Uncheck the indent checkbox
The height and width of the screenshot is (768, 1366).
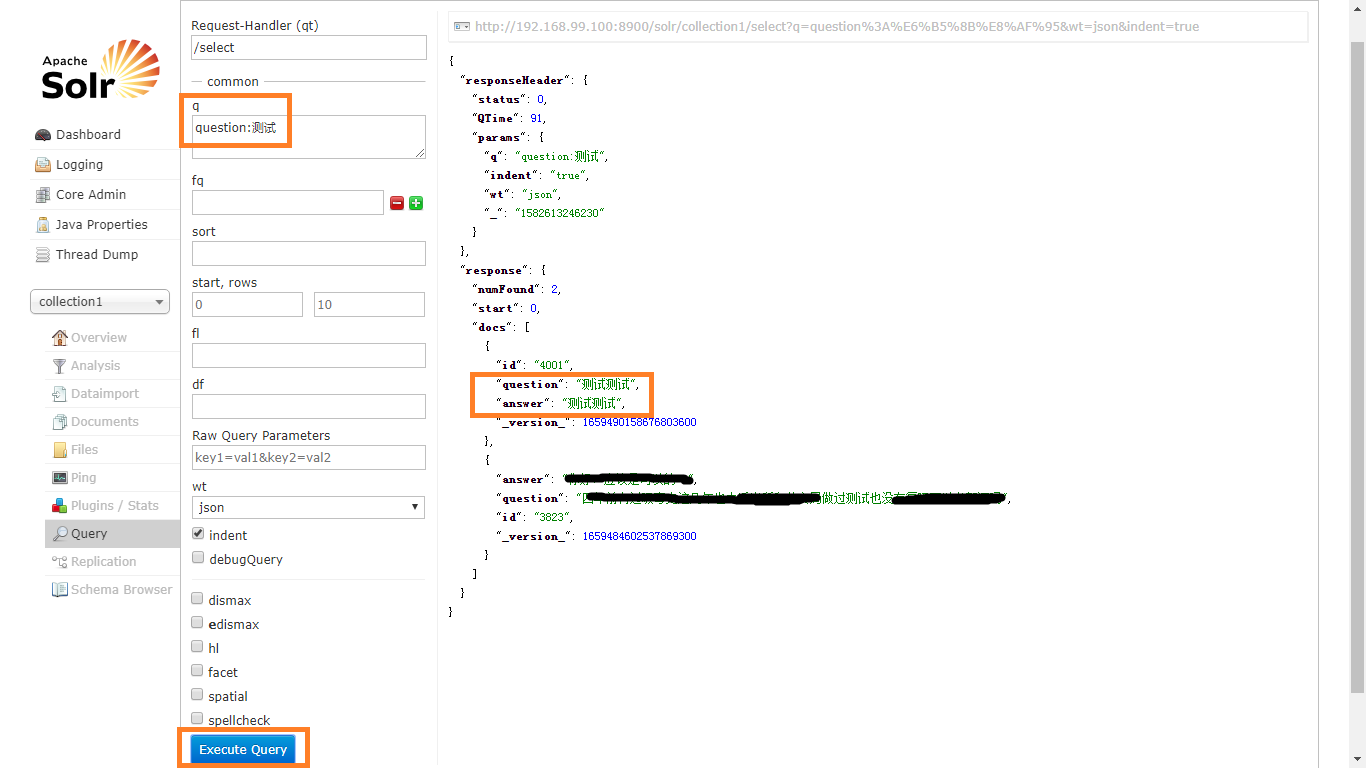[198, 534]
